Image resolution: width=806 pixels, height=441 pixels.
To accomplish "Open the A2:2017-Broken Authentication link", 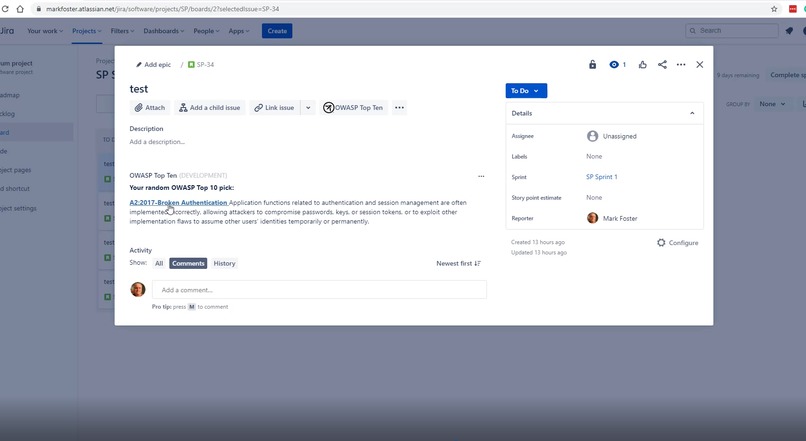I will pyautogui.click(x=178, y=203).
